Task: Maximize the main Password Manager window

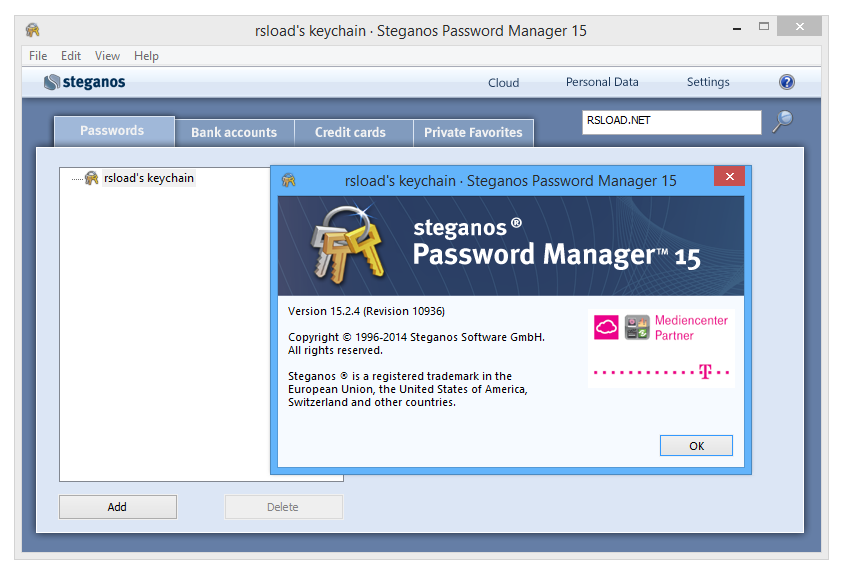Action: coord(764,26)
